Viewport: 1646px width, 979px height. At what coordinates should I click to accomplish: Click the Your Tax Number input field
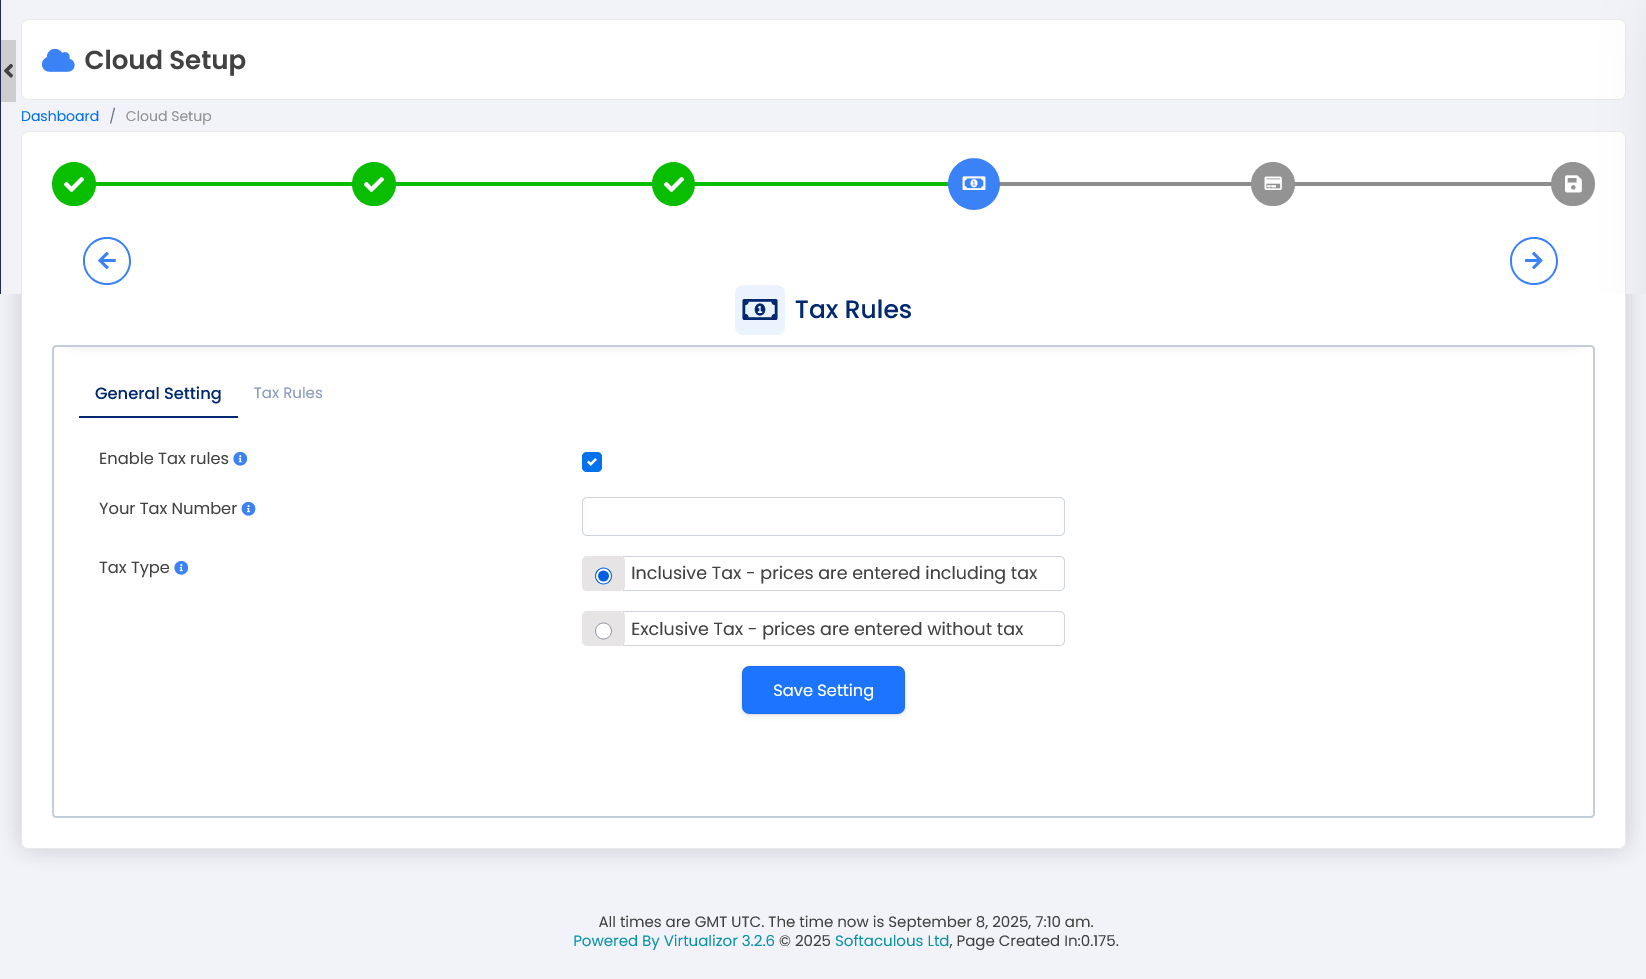point(823,516)
